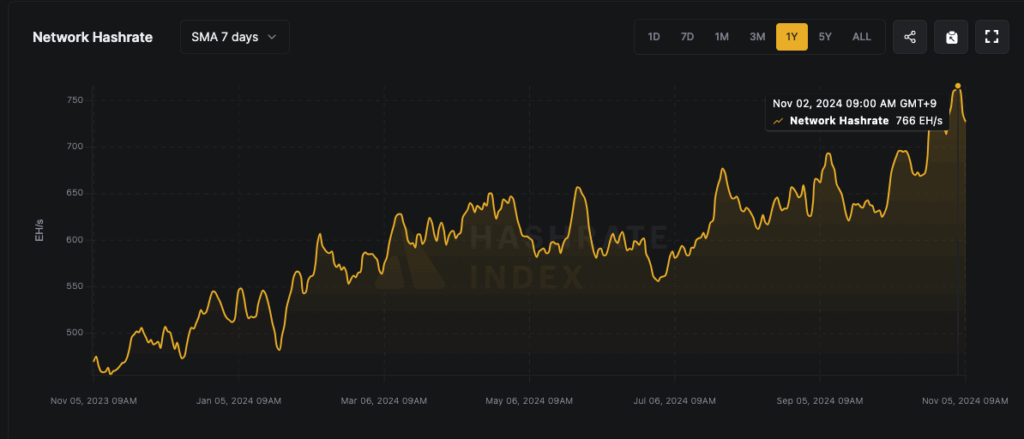Image resolution: width=1024 pixels, height=439 pixels.
Task: Switch to the 1M range
Action: [722, 37]
